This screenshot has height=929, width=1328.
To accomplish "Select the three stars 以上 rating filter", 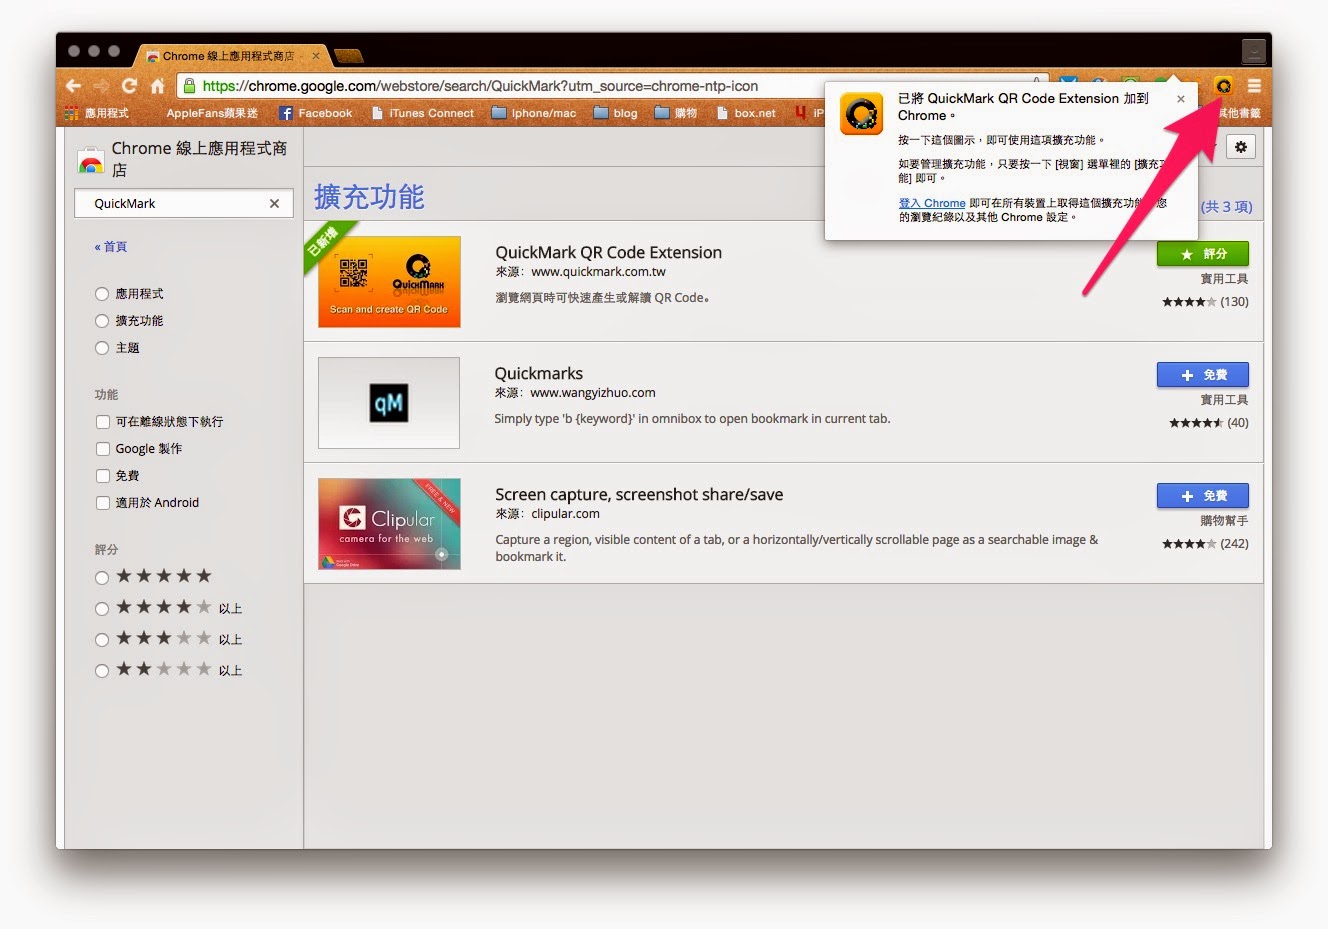I will [x=102, y=639].
